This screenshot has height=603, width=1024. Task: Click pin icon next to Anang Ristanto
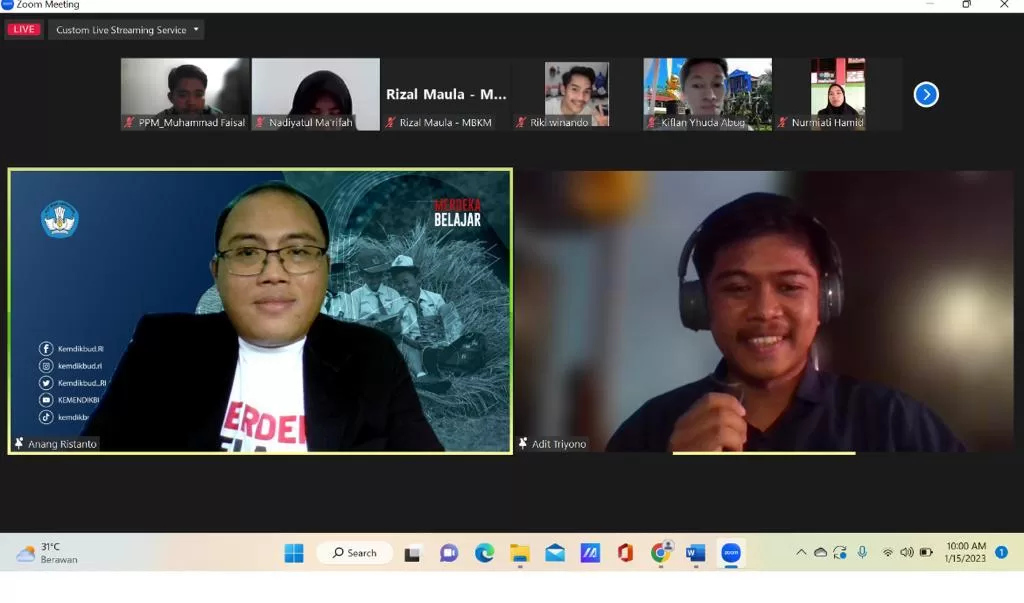pos(19,444)
